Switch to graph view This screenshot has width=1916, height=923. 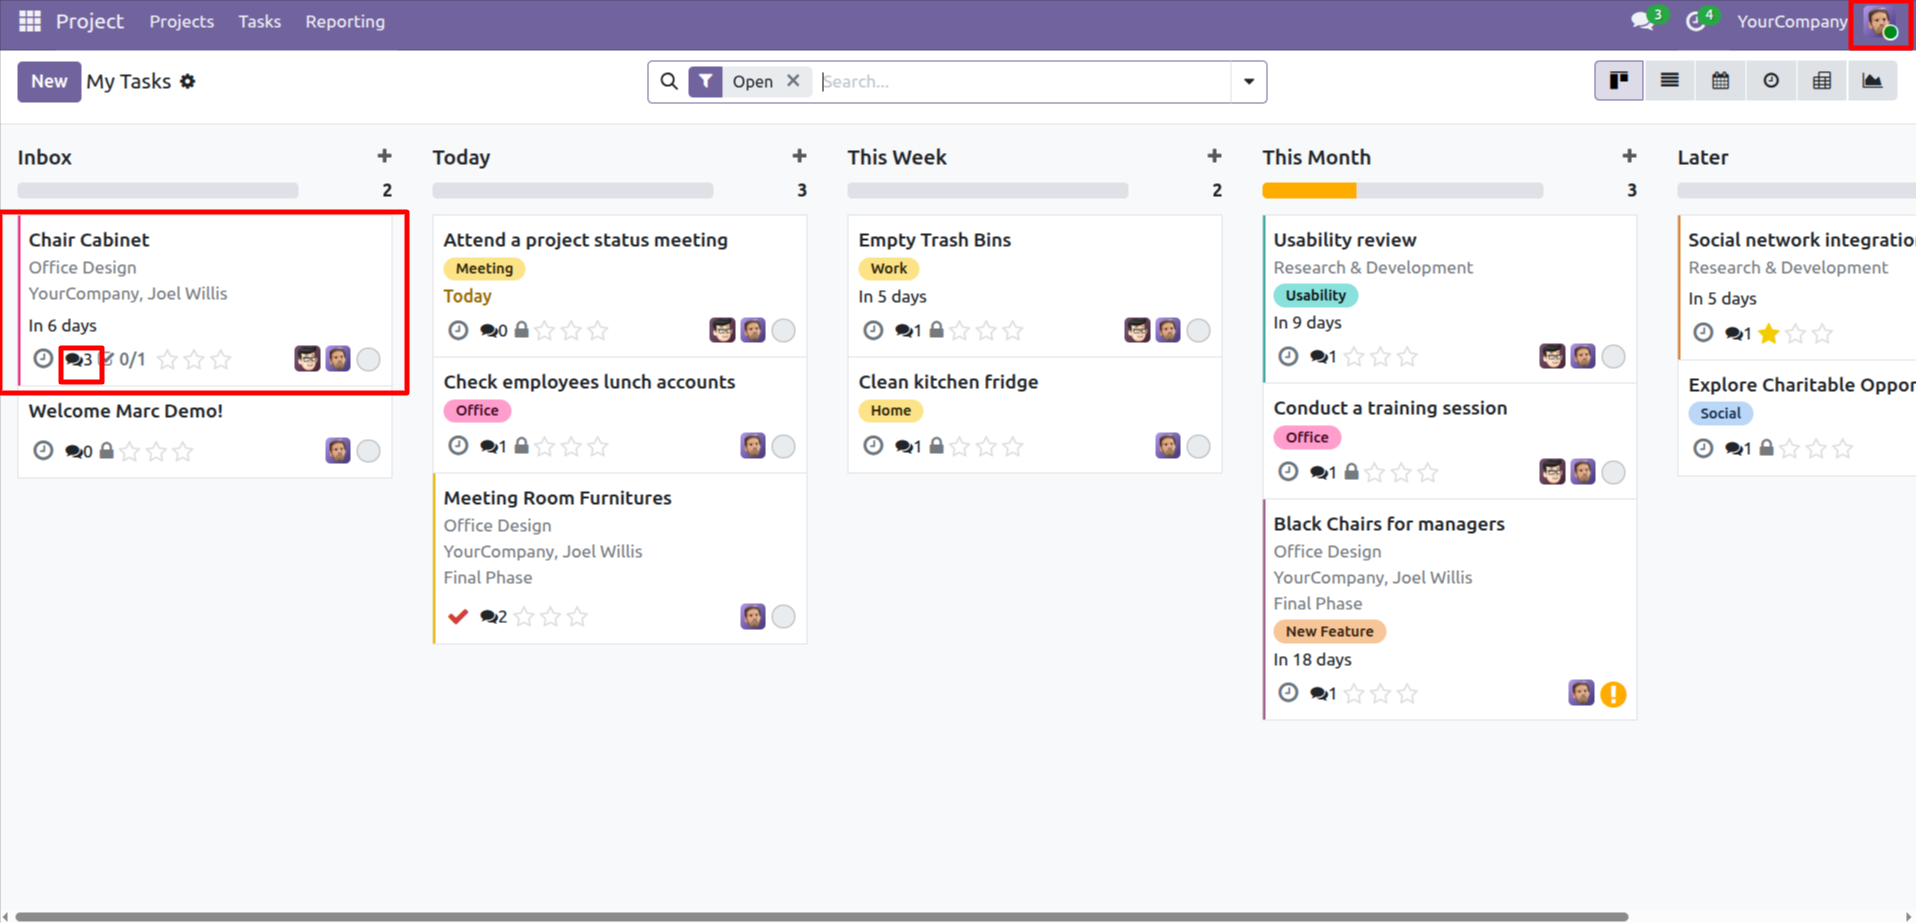[x=1872, y=81]
